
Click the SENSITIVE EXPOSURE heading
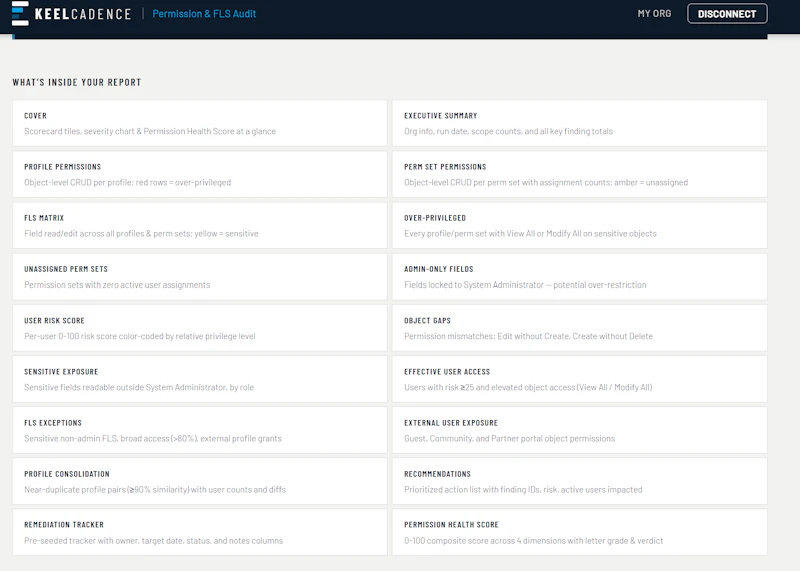pyautogui.click(x=61, y=371)
